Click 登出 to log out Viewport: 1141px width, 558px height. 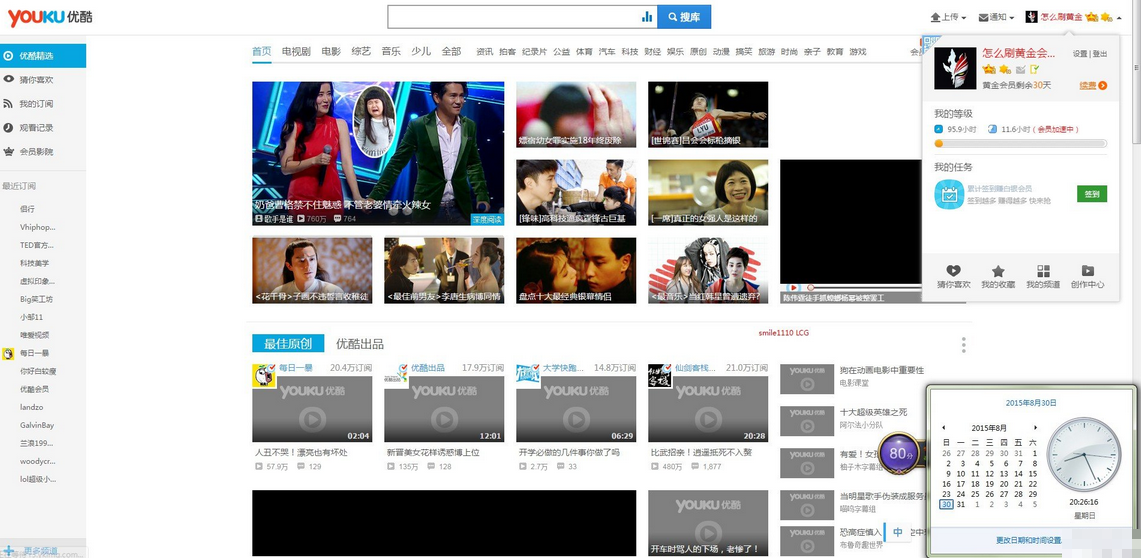[x=1100, y=54]
